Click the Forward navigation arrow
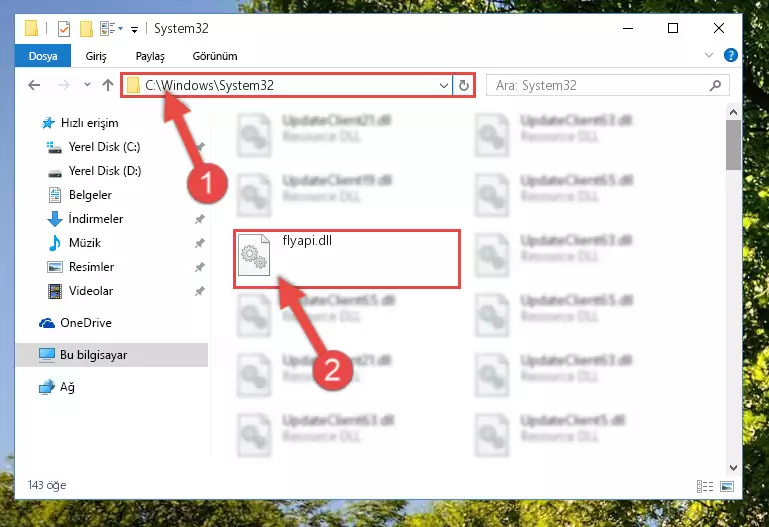The width and height of the screenshot is (769, 527). tap(63, 85)
